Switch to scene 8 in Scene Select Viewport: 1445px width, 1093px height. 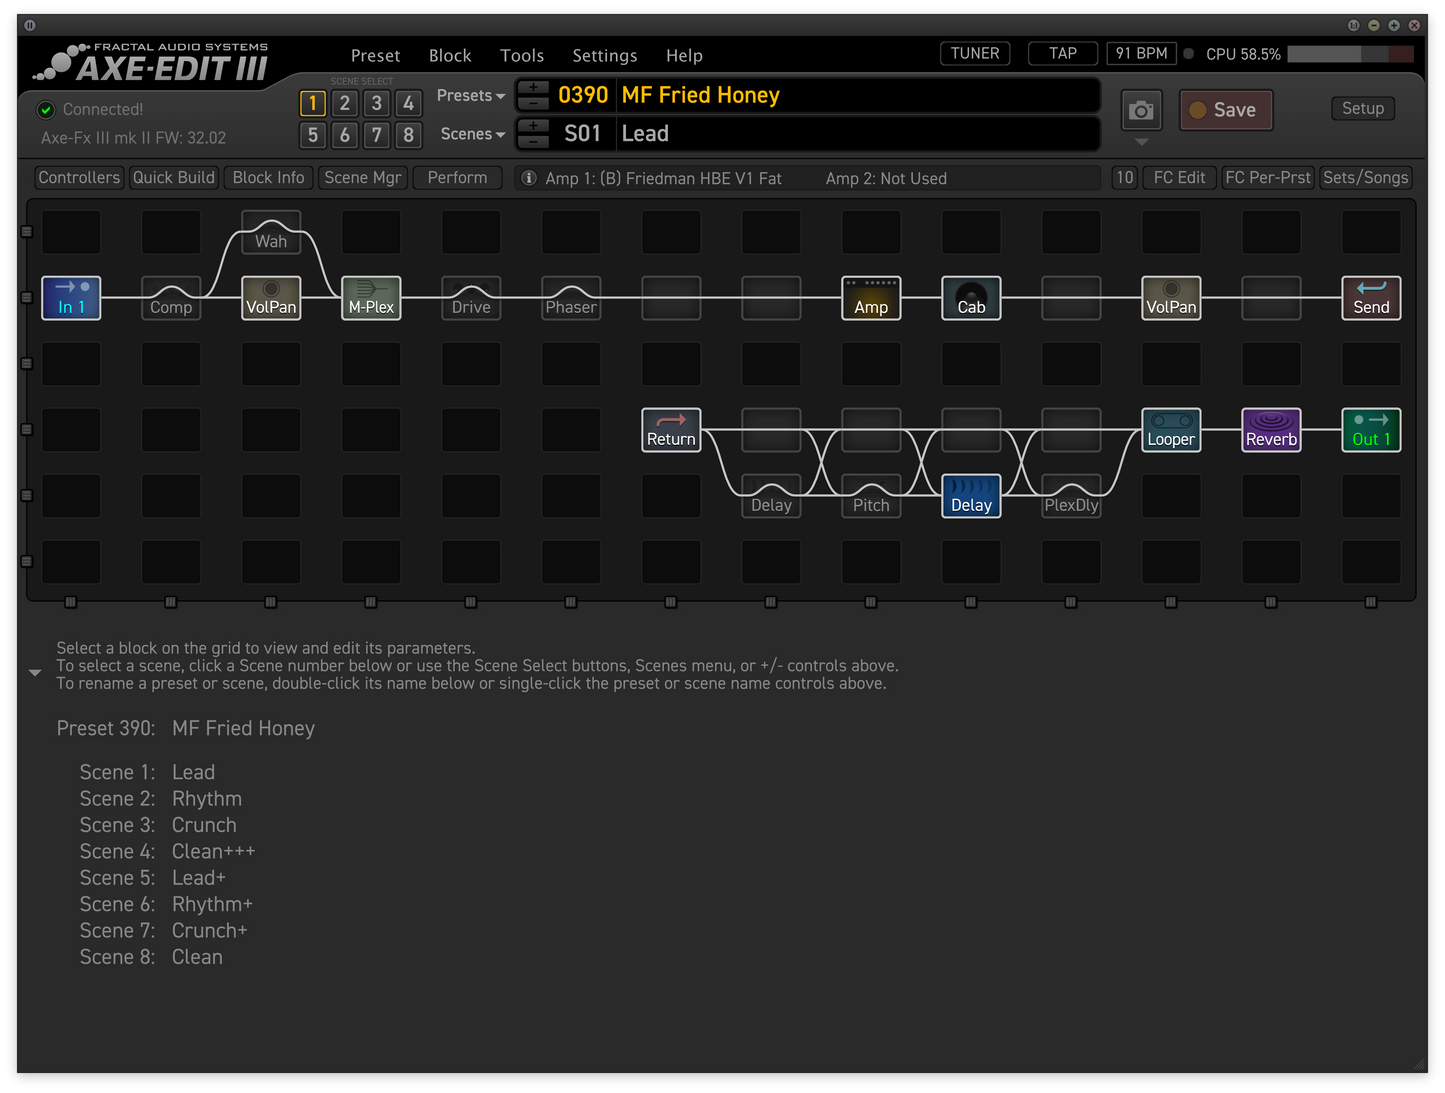(x=409, y=135)
